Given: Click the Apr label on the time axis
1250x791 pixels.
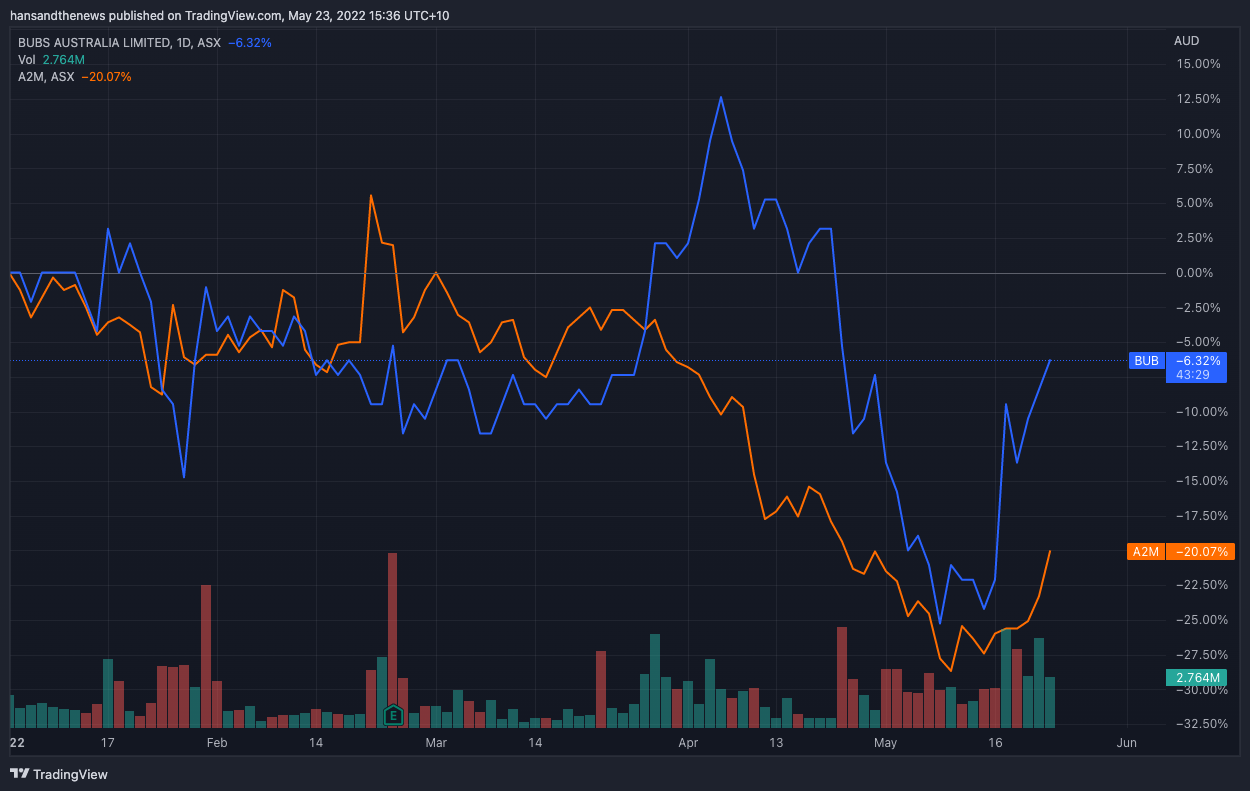Looking at the screenshot, I should (687, 743).
